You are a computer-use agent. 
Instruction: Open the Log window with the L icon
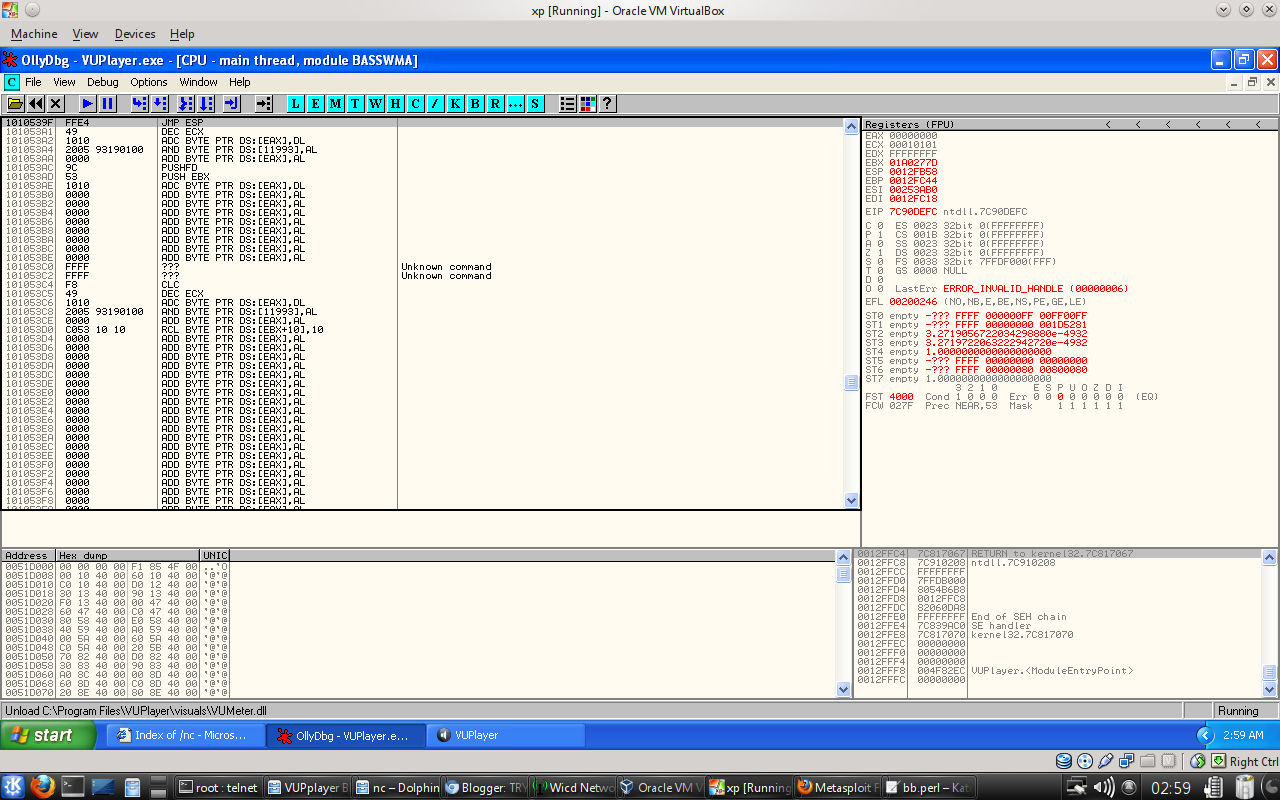point(296,103)
